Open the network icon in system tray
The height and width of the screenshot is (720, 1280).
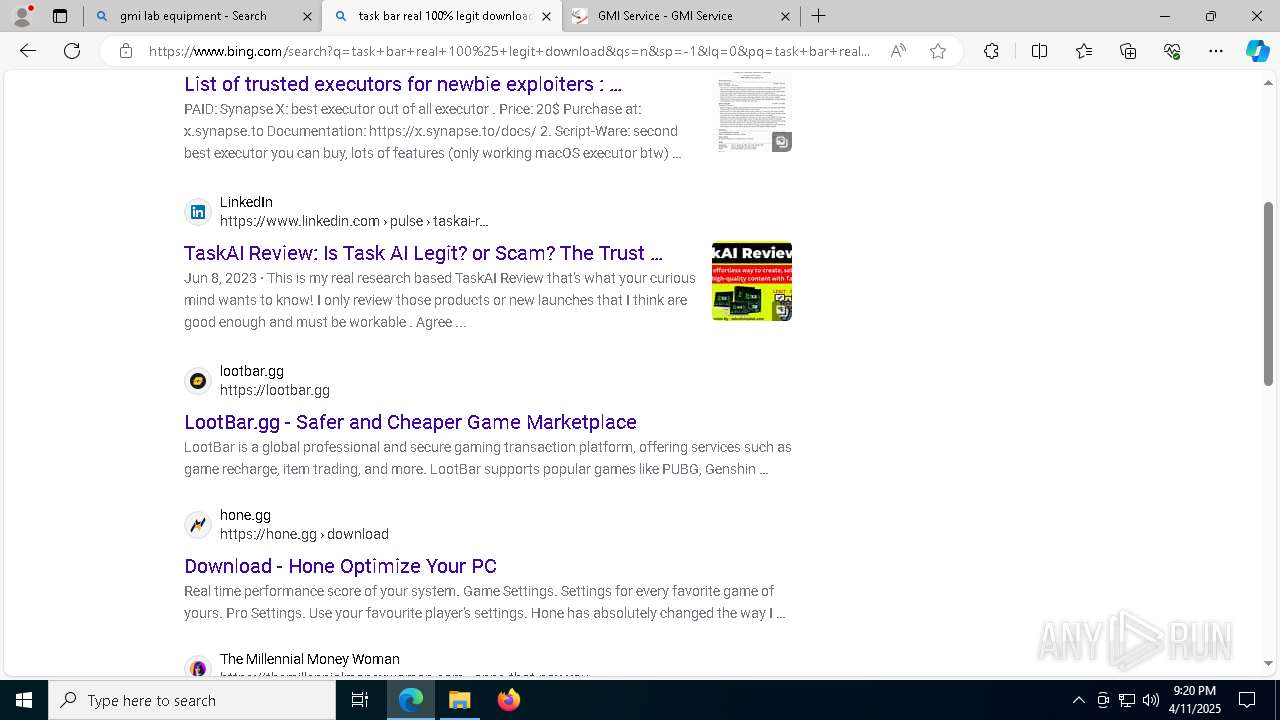point(1127,700)
